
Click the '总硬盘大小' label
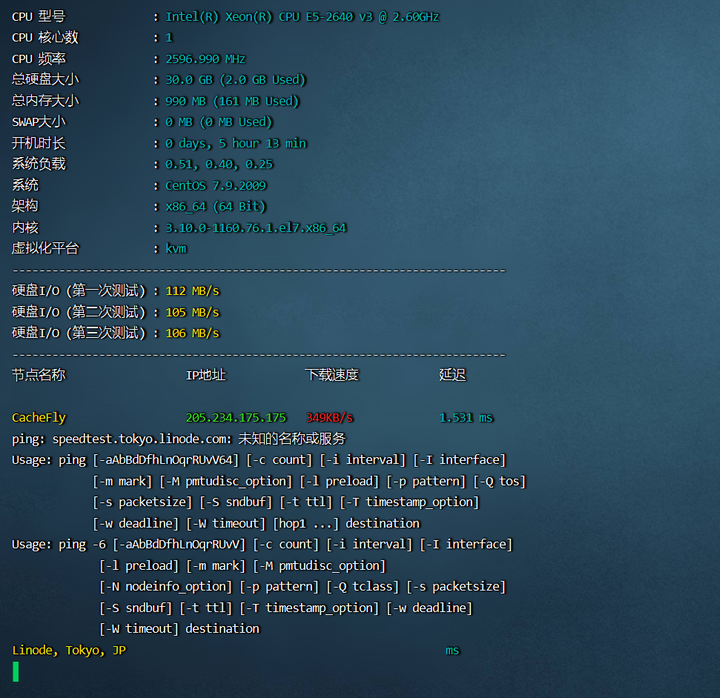45,79
